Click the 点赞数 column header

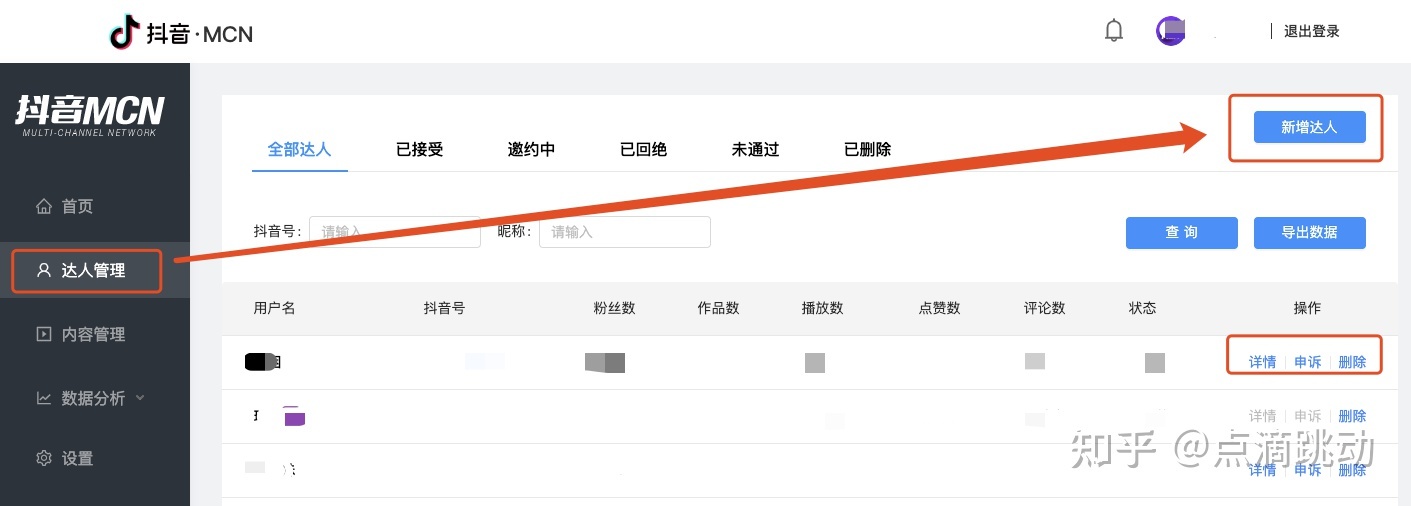(x=939, y=308)
